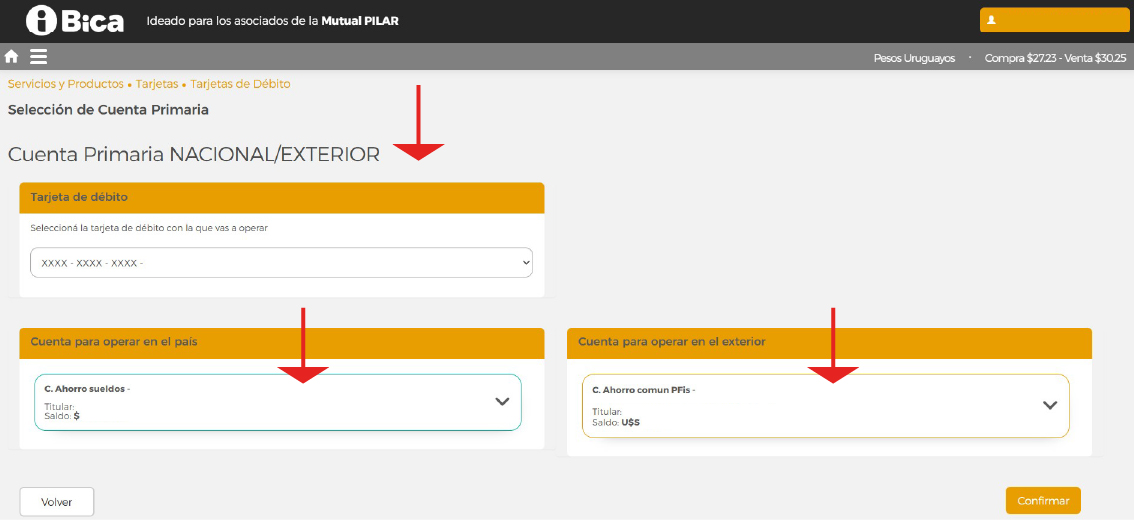1134x520 pixels.
Task: Click the Saldo: U$S text
Action: pyautogui.click(x=615, y=422)
